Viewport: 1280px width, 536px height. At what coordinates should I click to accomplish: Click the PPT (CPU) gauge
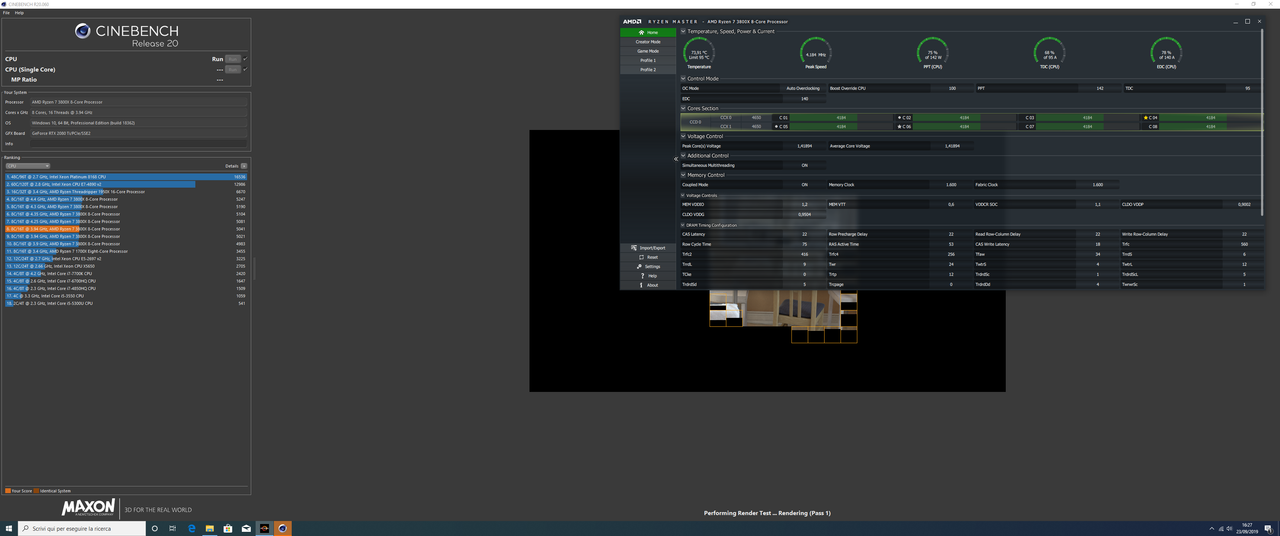933,52
